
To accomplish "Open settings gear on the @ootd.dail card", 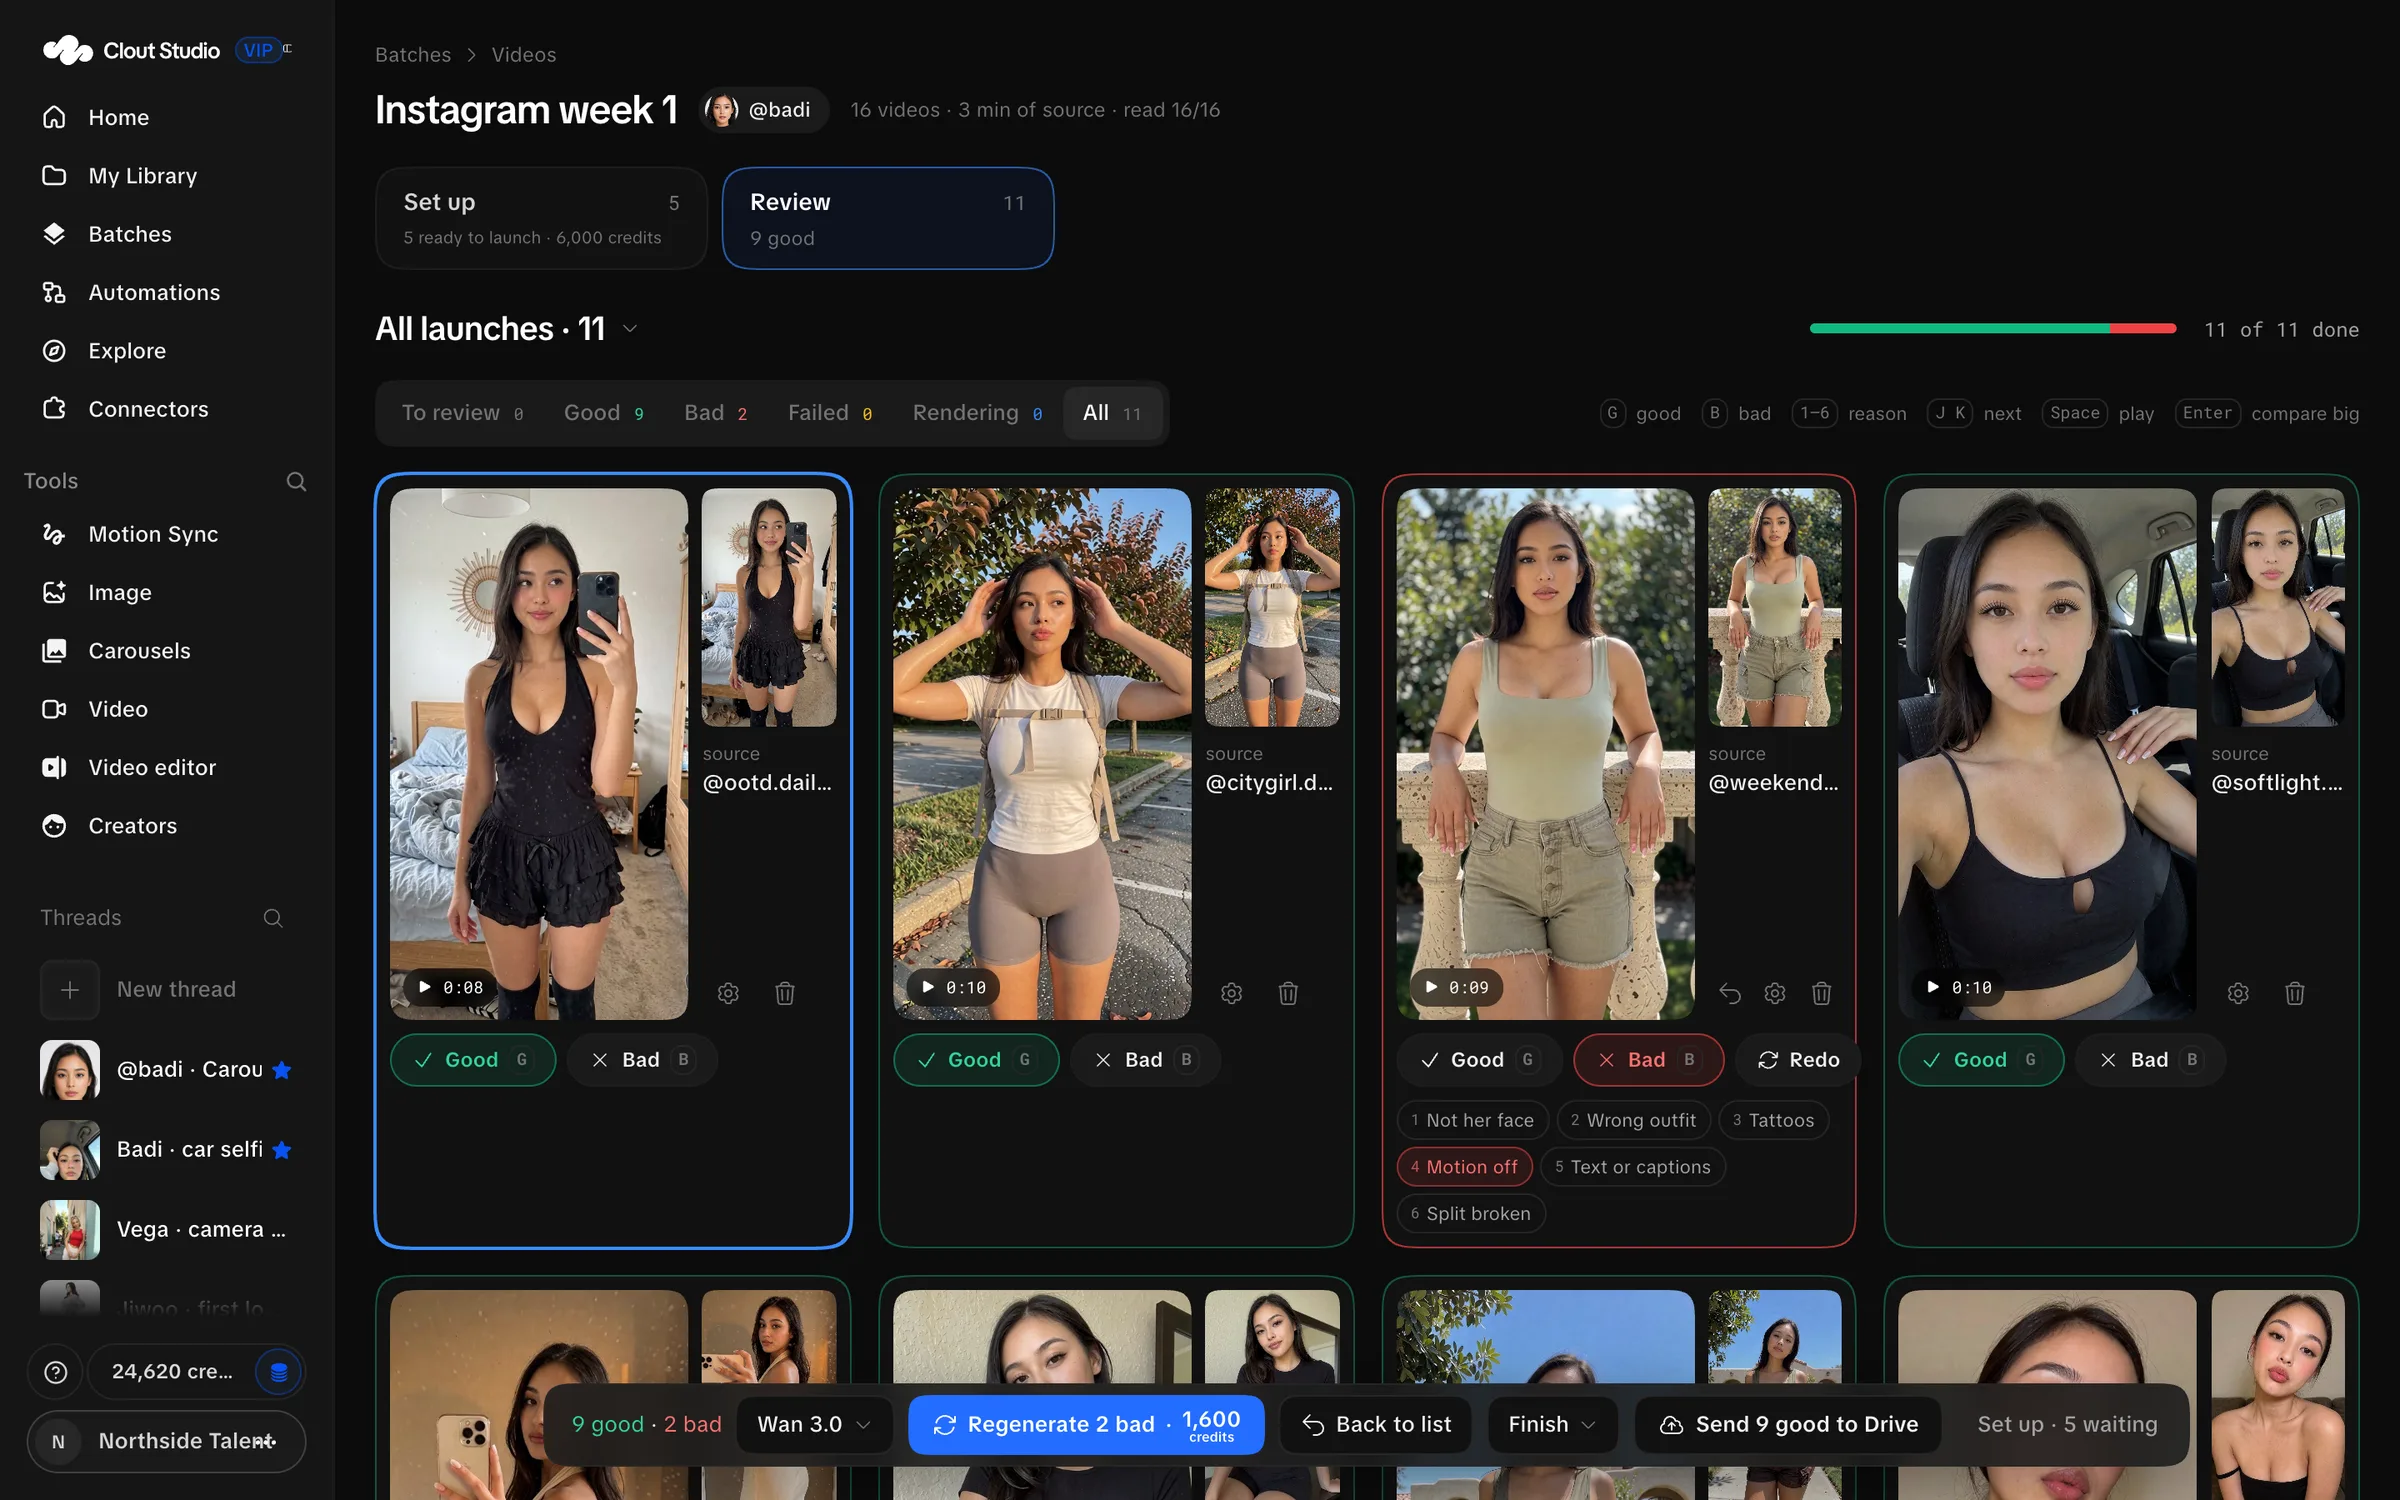I will pyautogui.click(x=728, y=993).
